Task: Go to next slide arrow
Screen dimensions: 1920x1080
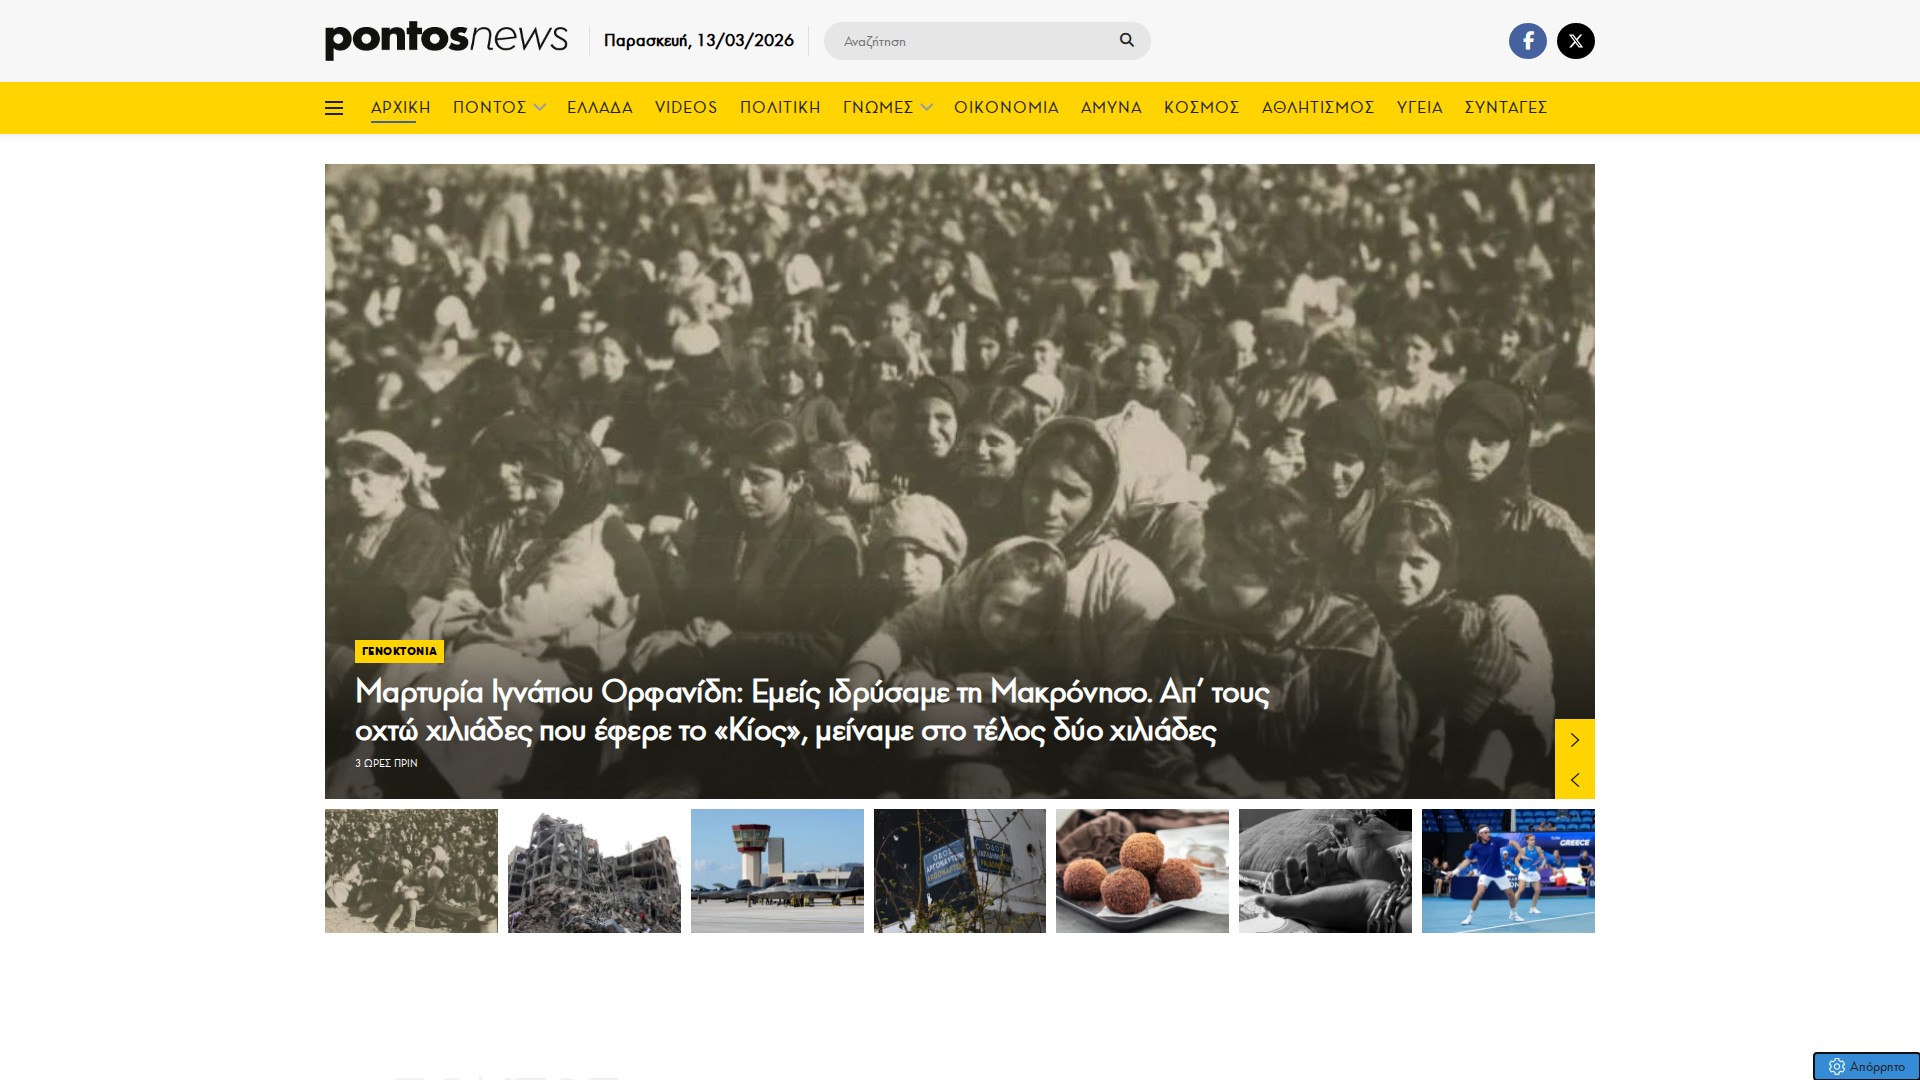Action: click(1574, 739)
